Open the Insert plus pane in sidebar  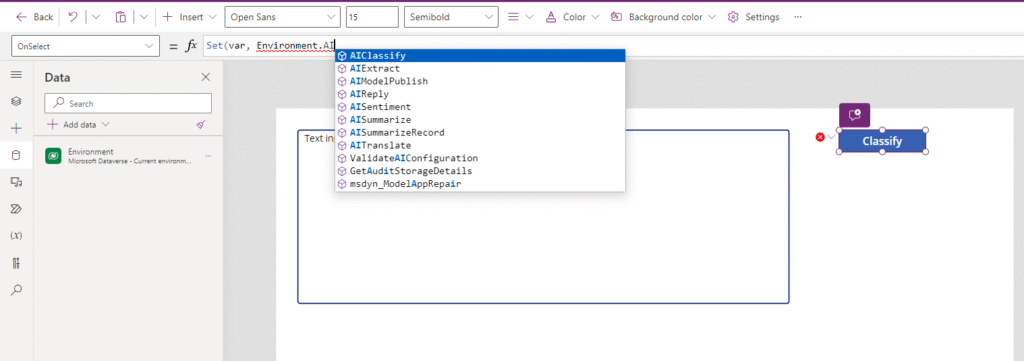(x=16, y=128)
